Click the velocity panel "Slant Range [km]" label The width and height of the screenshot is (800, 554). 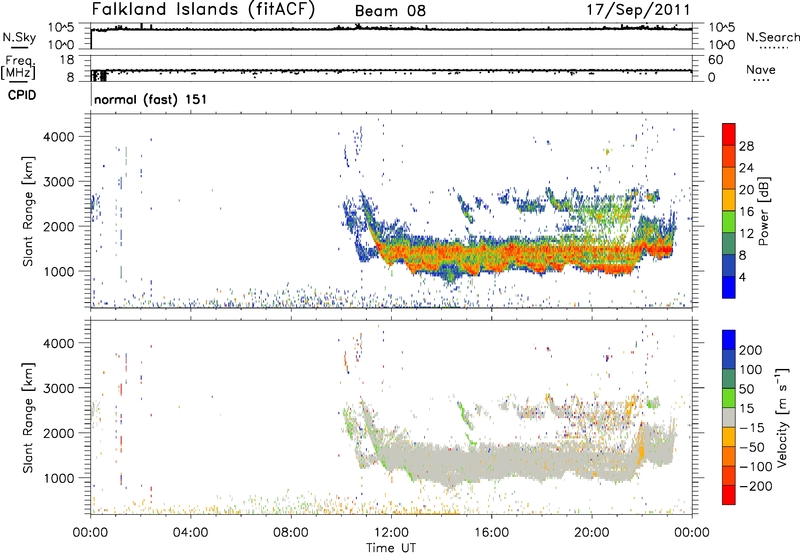pos(28,418)
